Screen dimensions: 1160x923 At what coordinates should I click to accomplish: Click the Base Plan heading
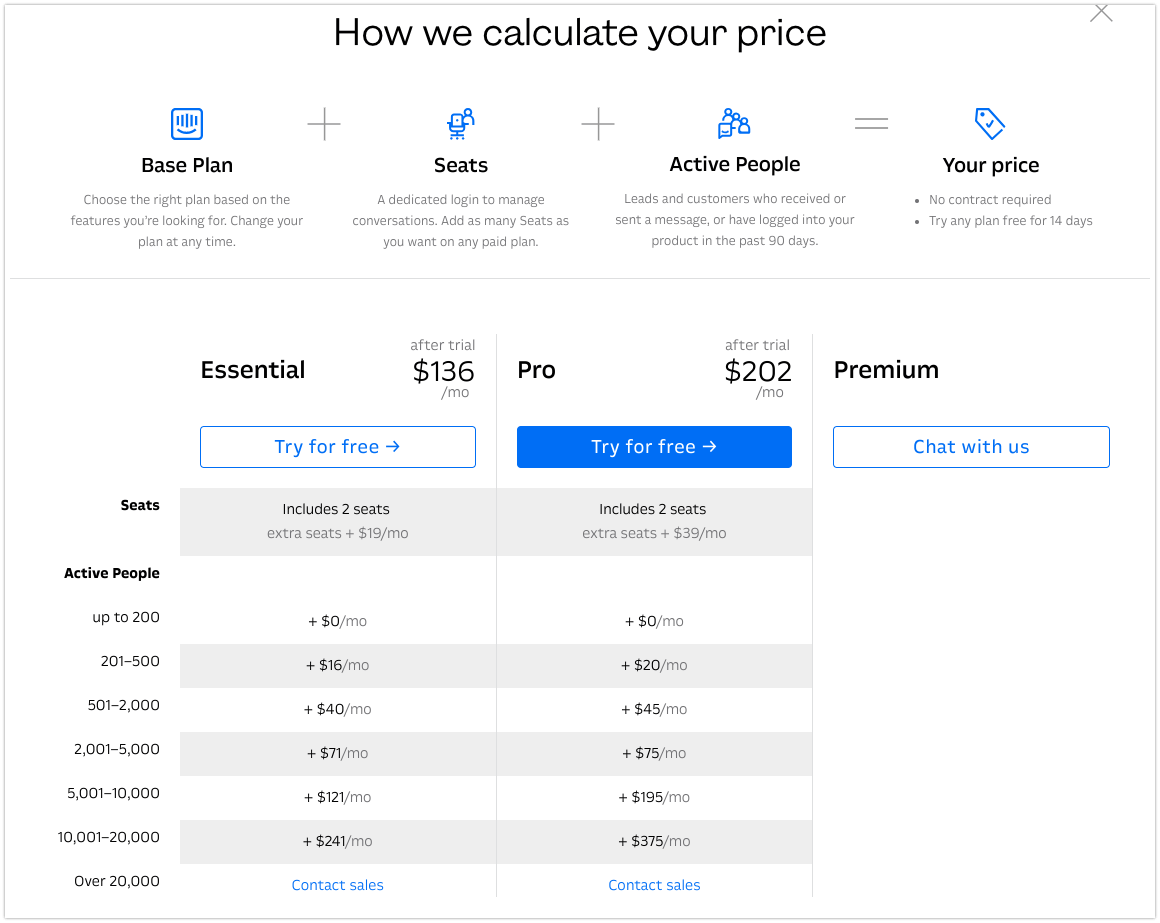(186, 165)
